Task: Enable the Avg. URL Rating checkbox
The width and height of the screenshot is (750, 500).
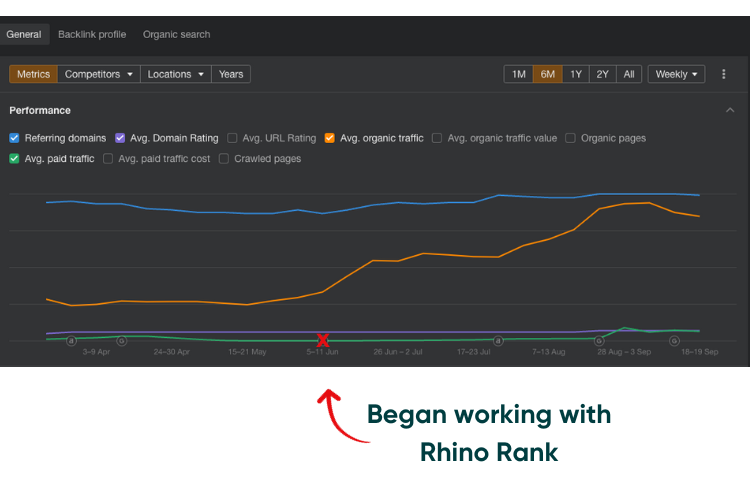Action: 232,138
